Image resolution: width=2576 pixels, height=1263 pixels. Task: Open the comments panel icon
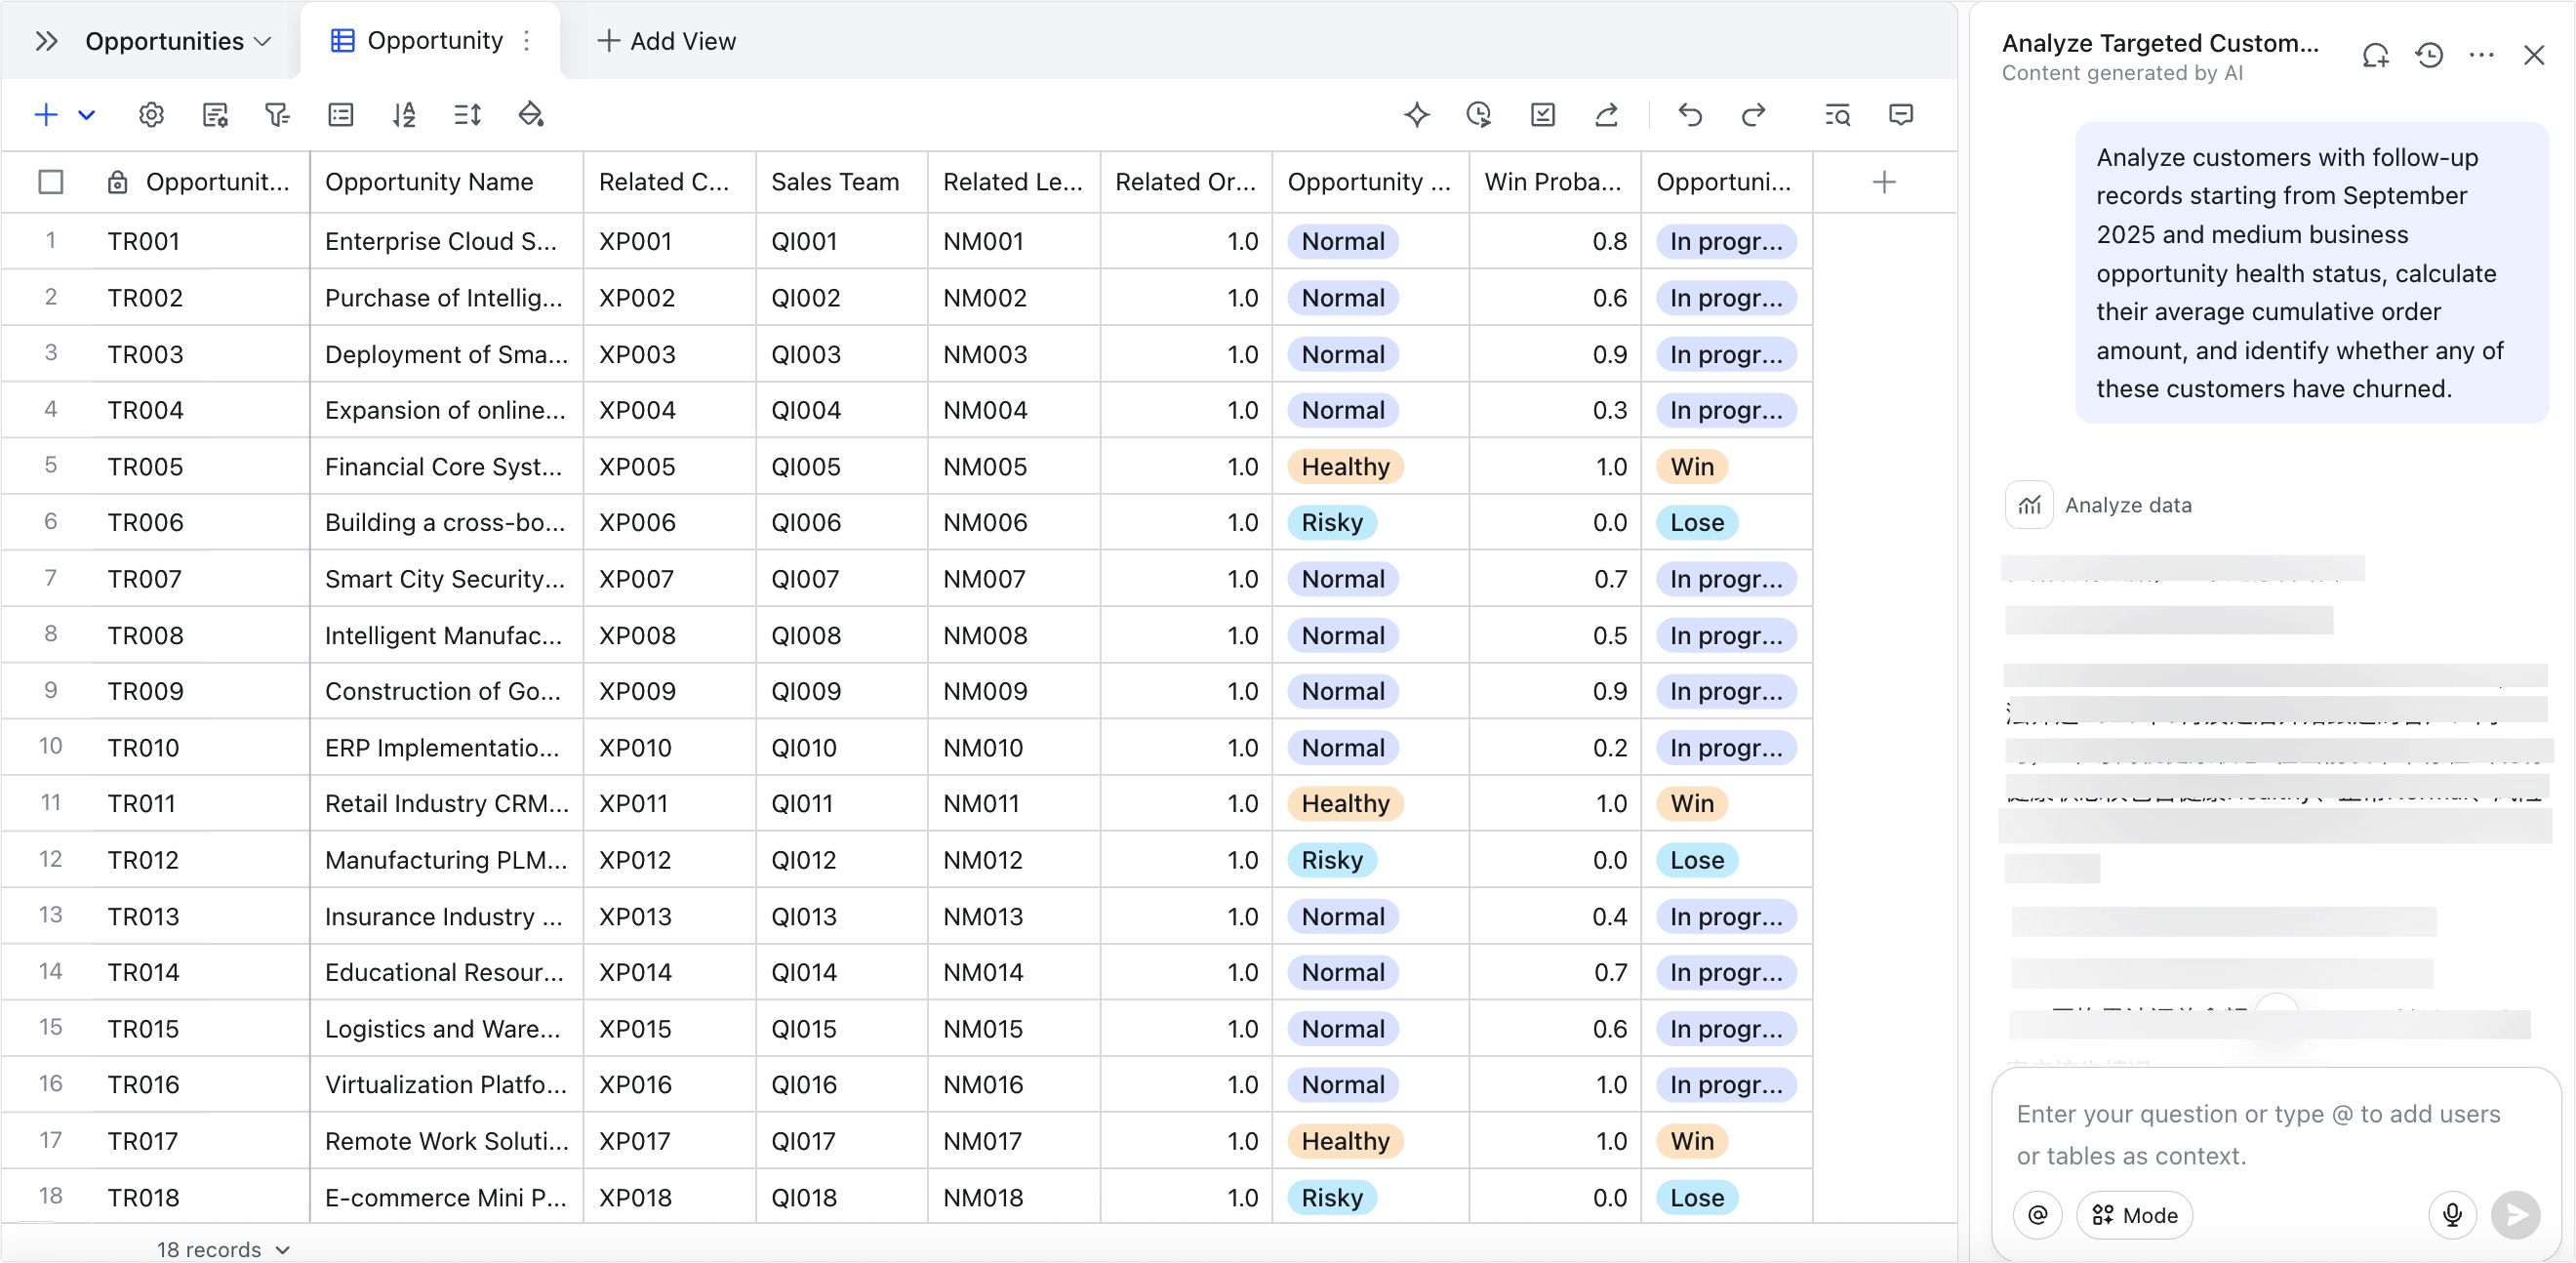point(1901,115)
